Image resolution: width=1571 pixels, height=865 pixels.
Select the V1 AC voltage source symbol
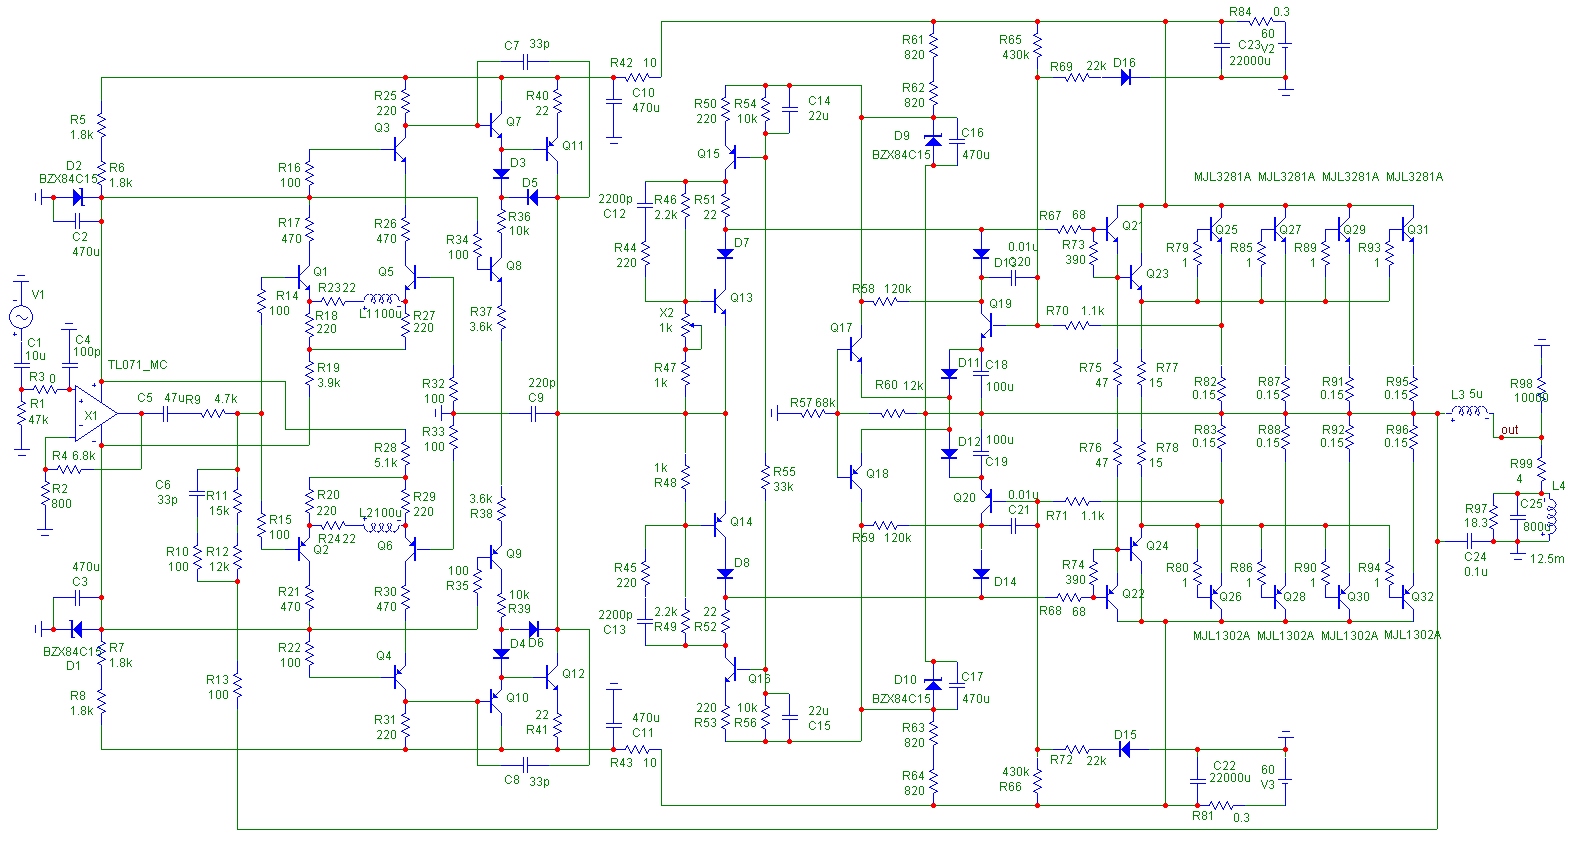[21, 318]
